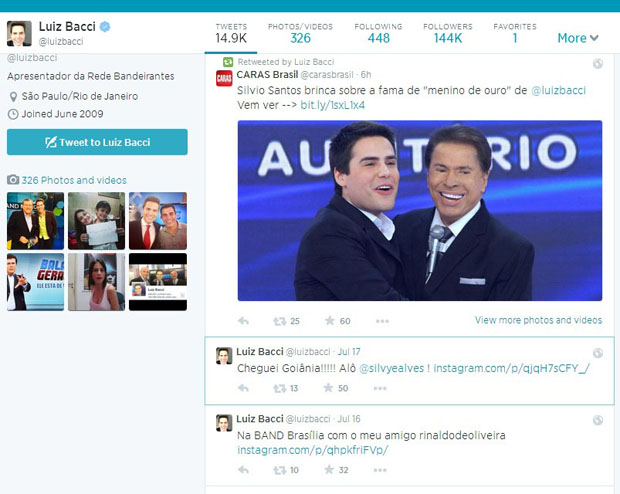This screenshot has width=620, height=494.
Task: Click View more photos and videos
Action: coord(538,320)
